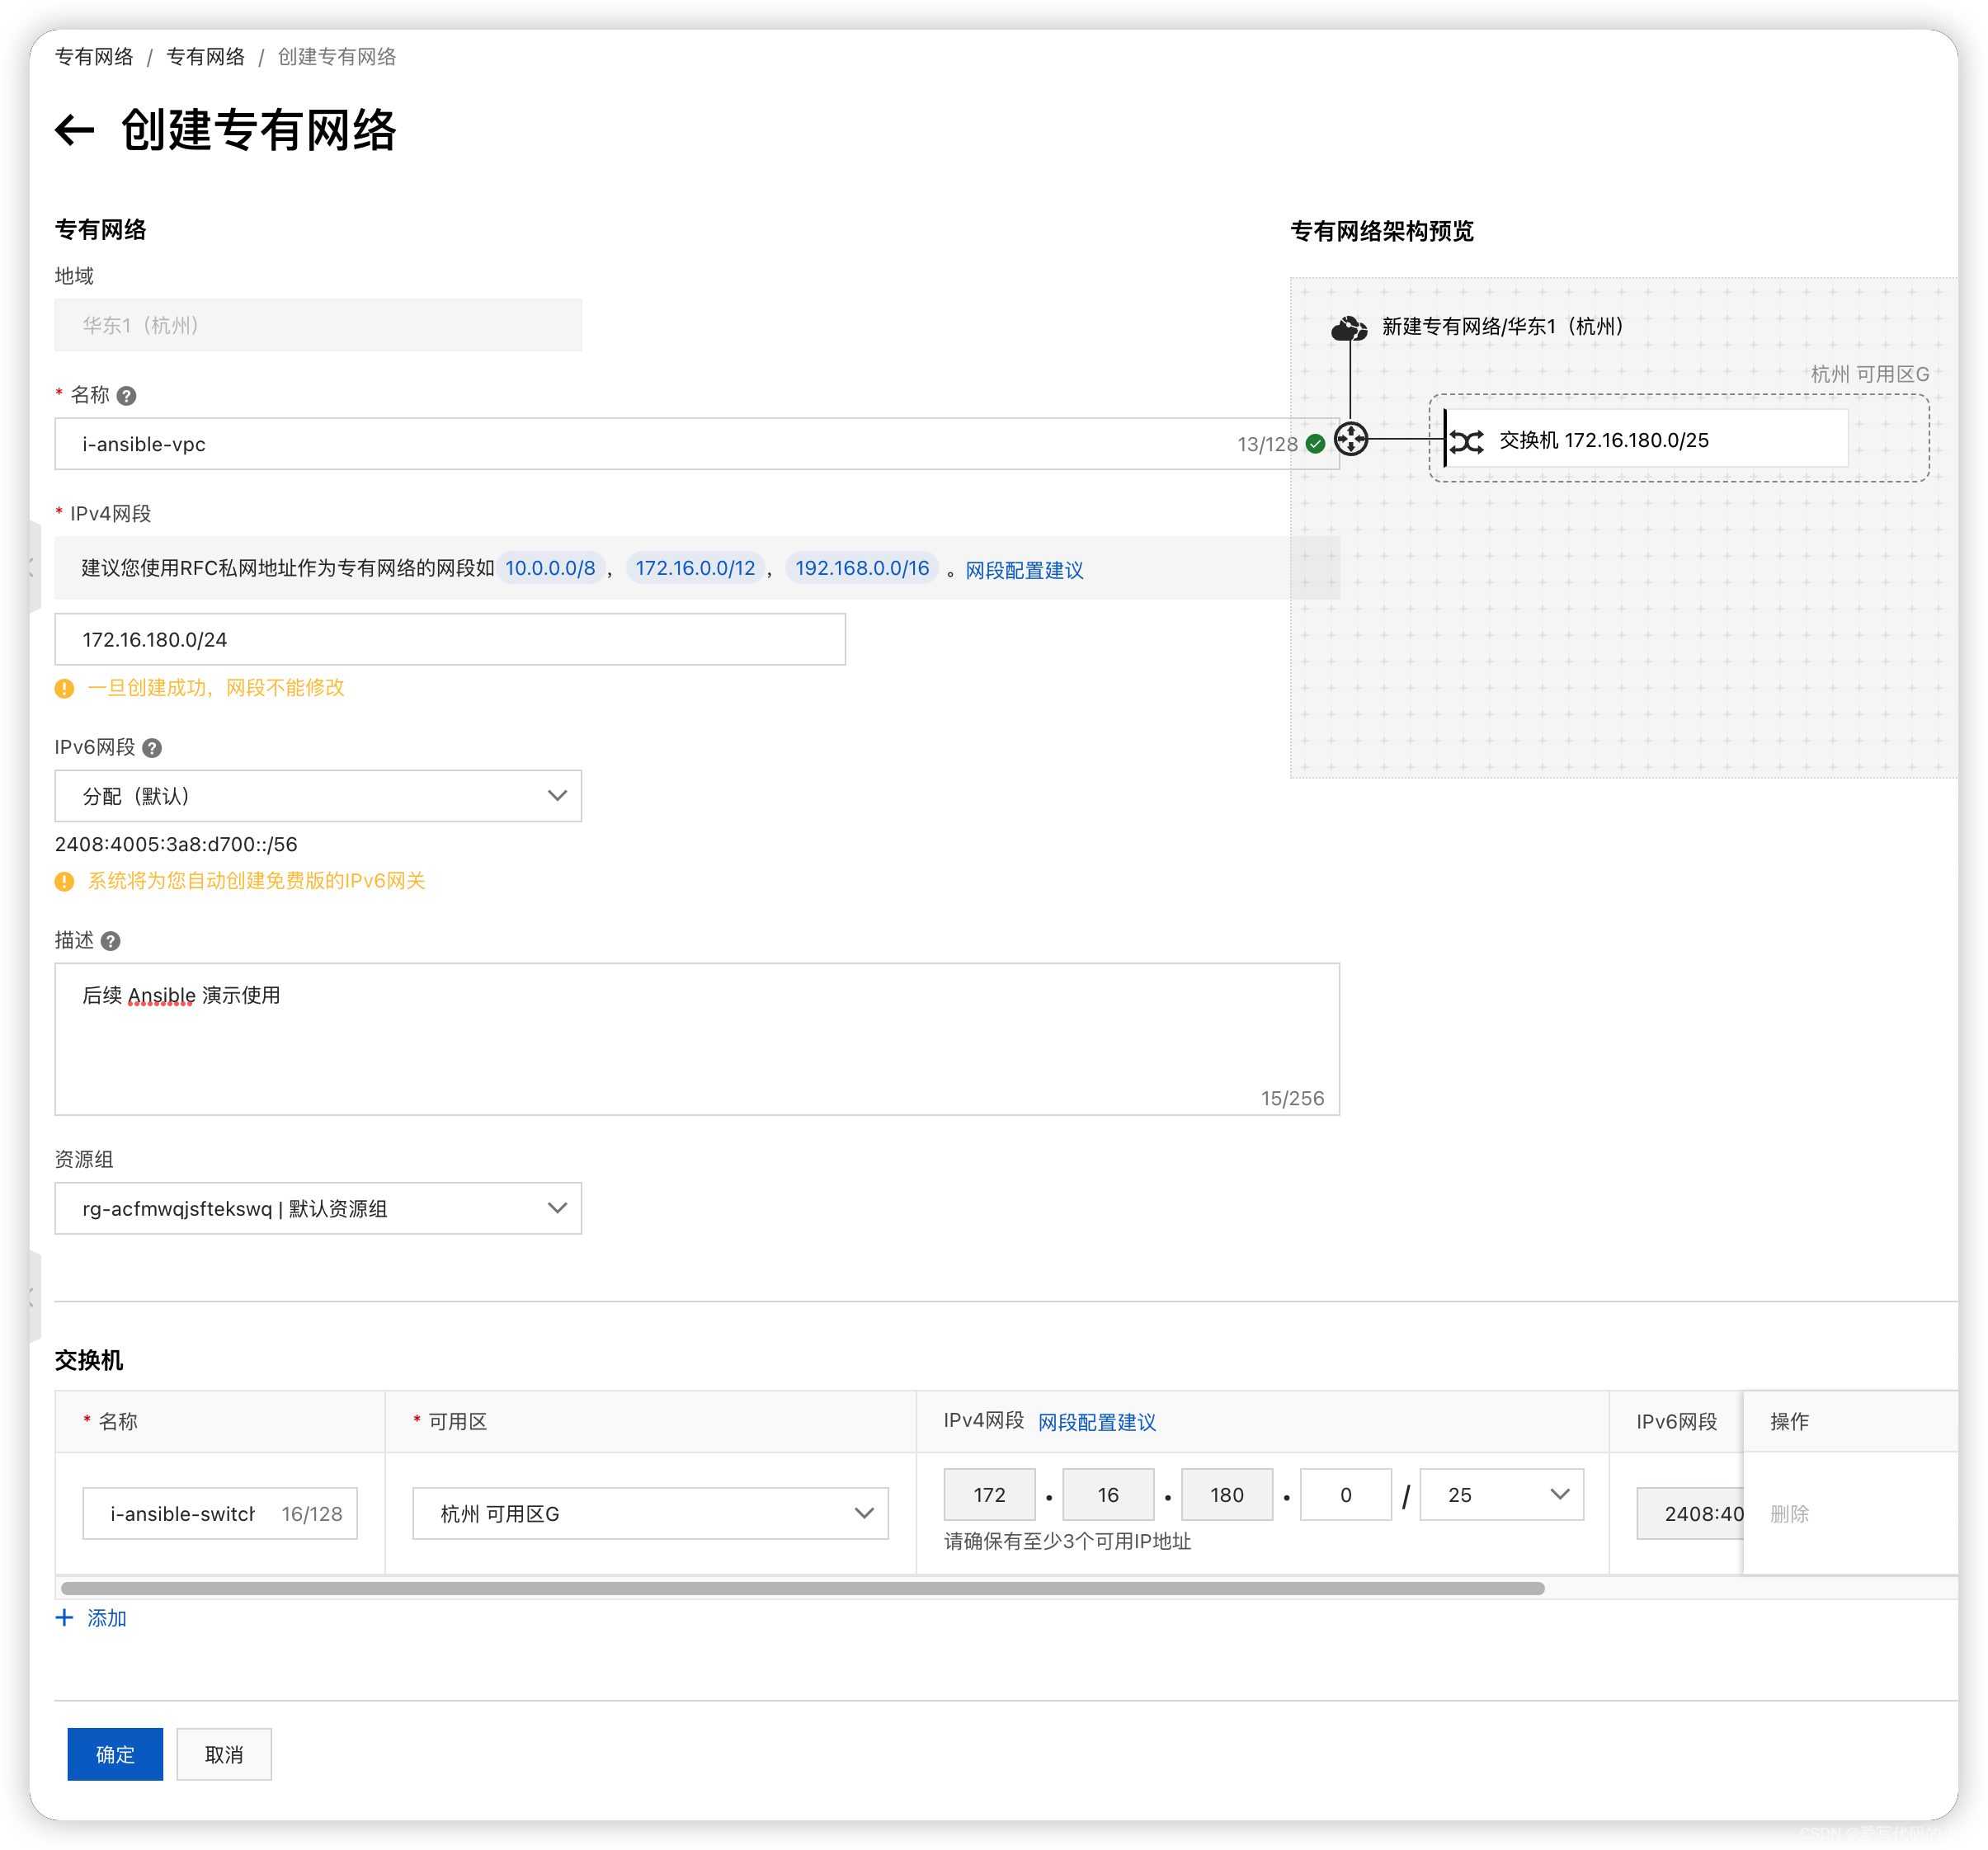Click the horizontal scrollbar under the switch table

point(802,1588)
